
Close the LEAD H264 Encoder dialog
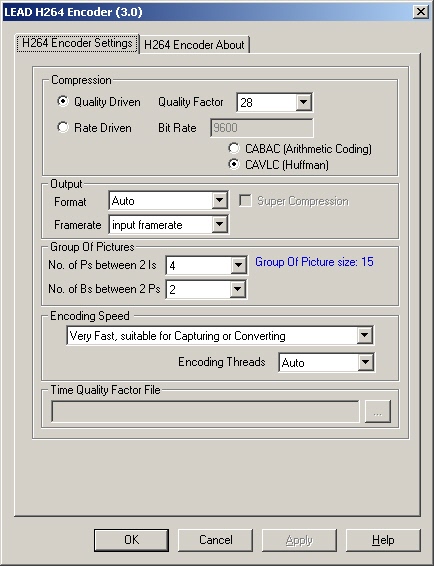pos(421,12)
